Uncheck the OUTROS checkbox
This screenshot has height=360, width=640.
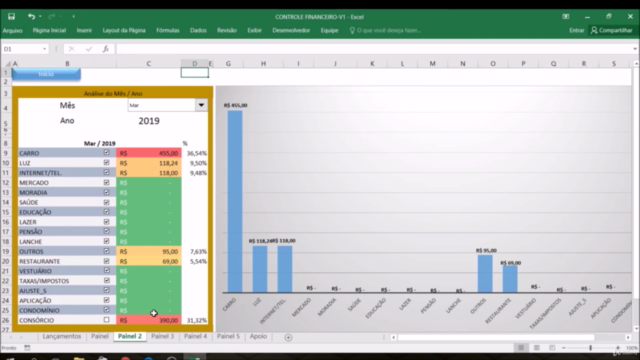click(x=107, y=251)
